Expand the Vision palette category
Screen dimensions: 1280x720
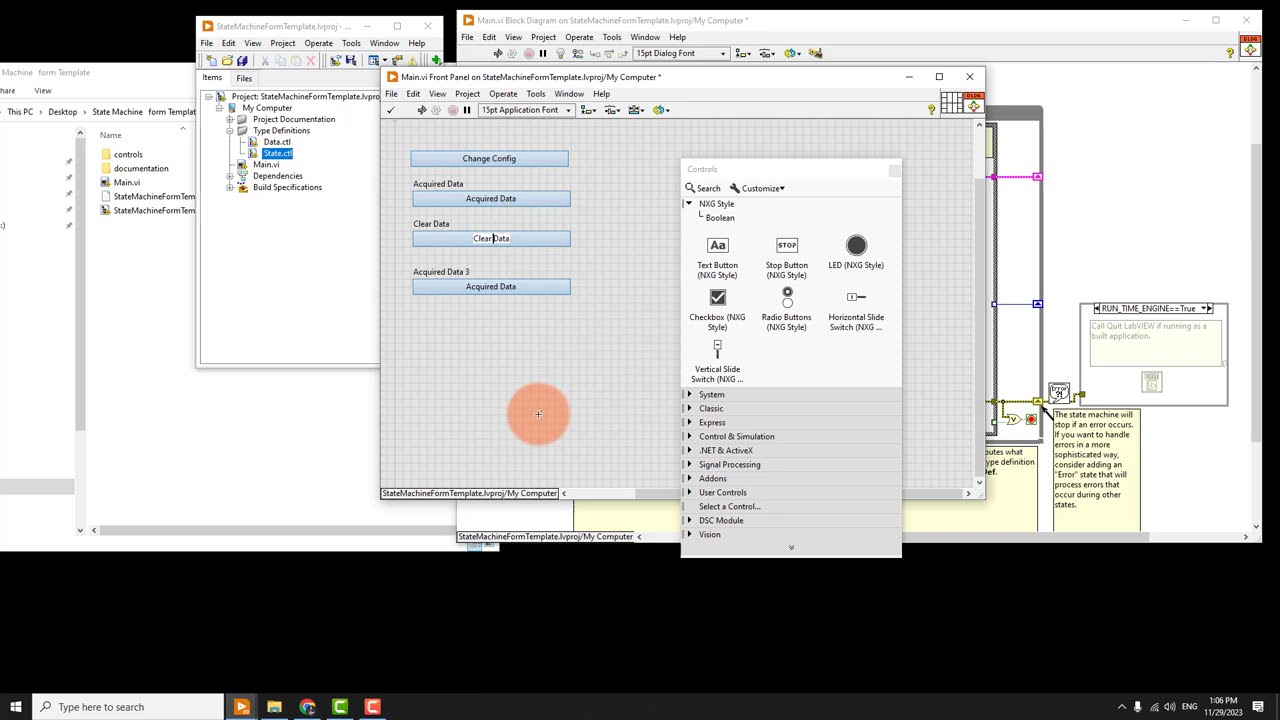pos(688,535)
